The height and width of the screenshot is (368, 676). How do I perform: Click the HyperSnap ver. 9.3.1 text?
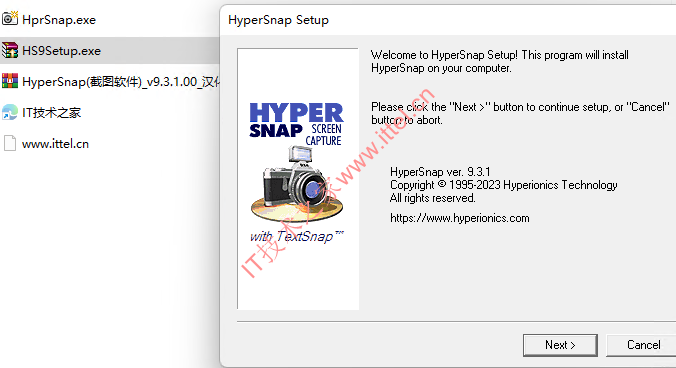440,172
